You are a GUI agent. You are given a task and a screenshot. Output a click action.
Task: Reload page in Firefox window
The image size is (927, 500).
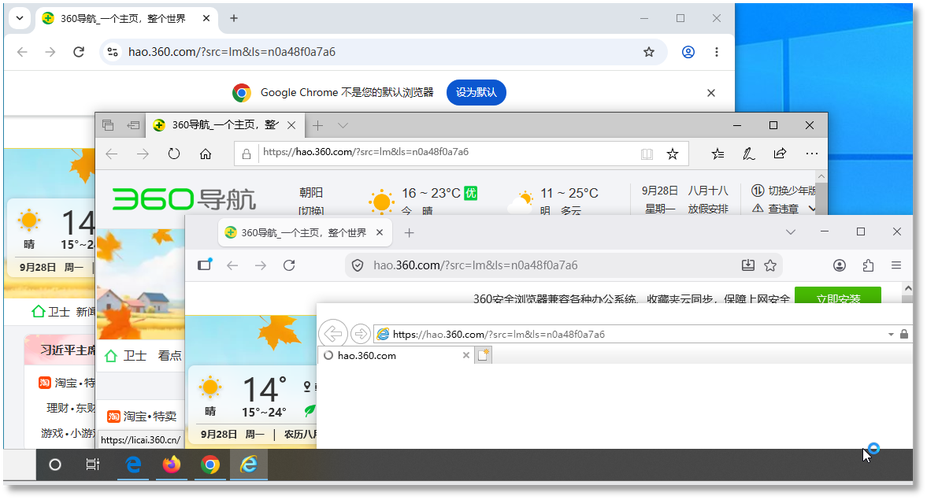289,265
